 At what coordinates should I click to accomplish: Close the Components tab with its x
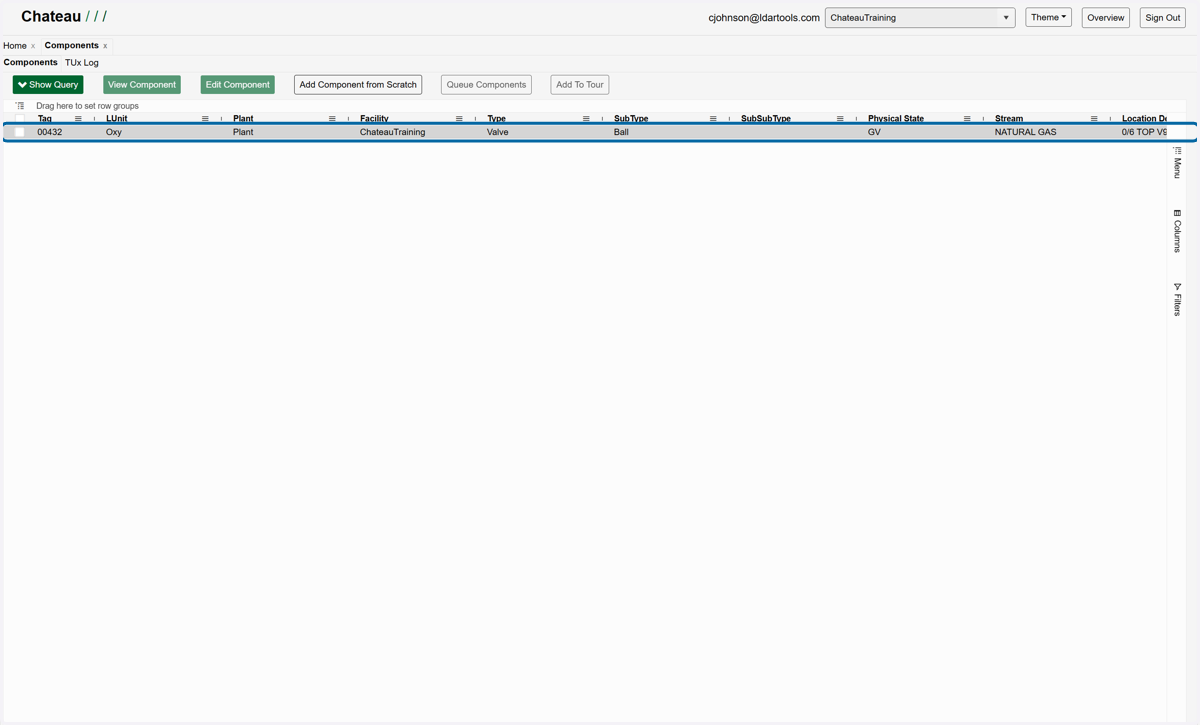(x=105, y=46)
